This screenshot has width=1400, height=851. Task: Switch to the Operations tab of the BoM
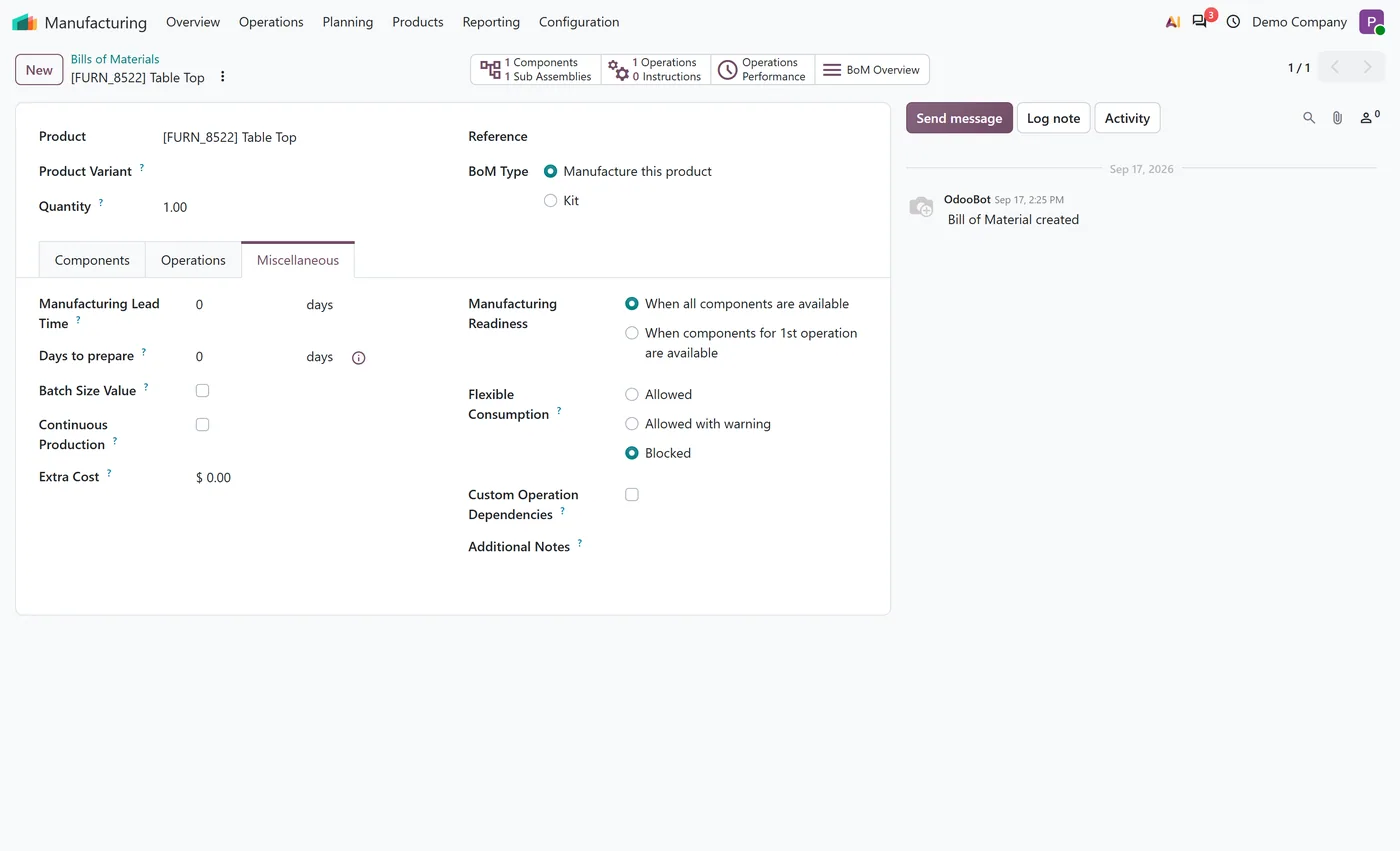point(193,260)
